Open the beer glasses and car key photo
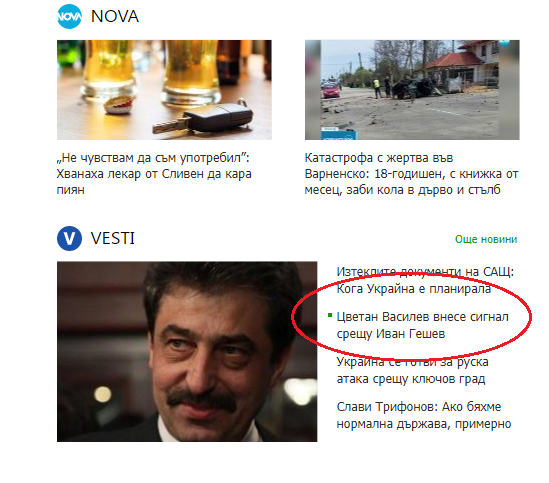 click(164, 90)
